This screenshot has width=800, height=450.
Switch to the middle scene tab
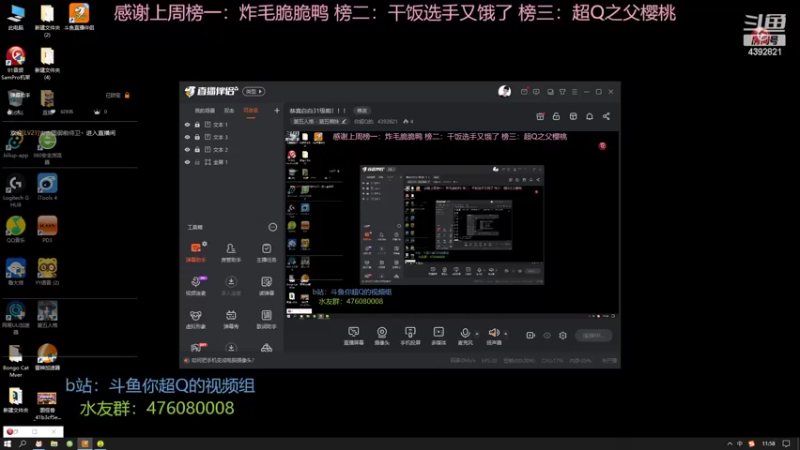pyautogui.click(x=229, y=110)
